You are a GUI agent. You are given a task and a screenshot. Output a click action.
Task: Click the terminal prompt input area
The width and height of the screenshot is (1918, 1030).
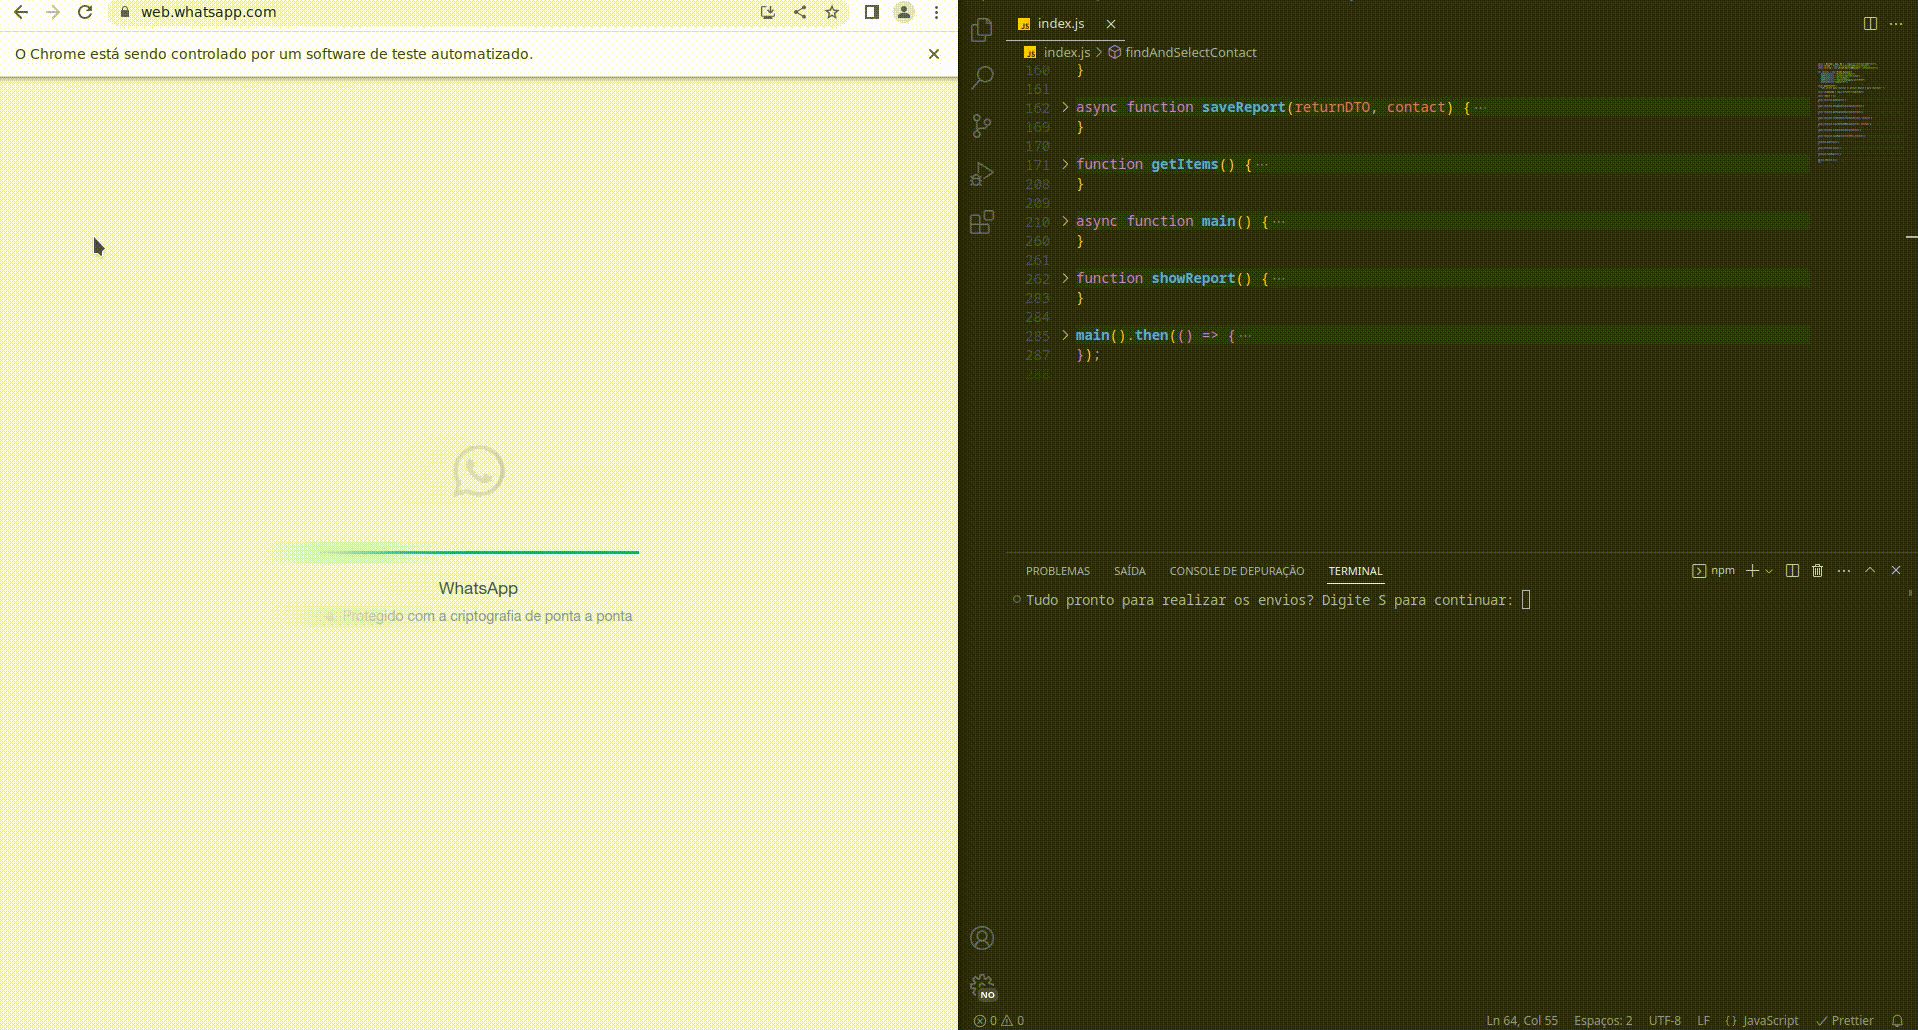[1526, 600]
